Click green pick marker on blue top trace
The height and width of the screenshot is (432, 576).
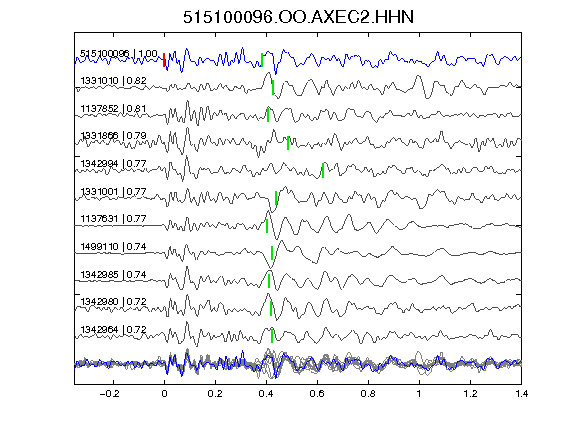coord(262,60)
